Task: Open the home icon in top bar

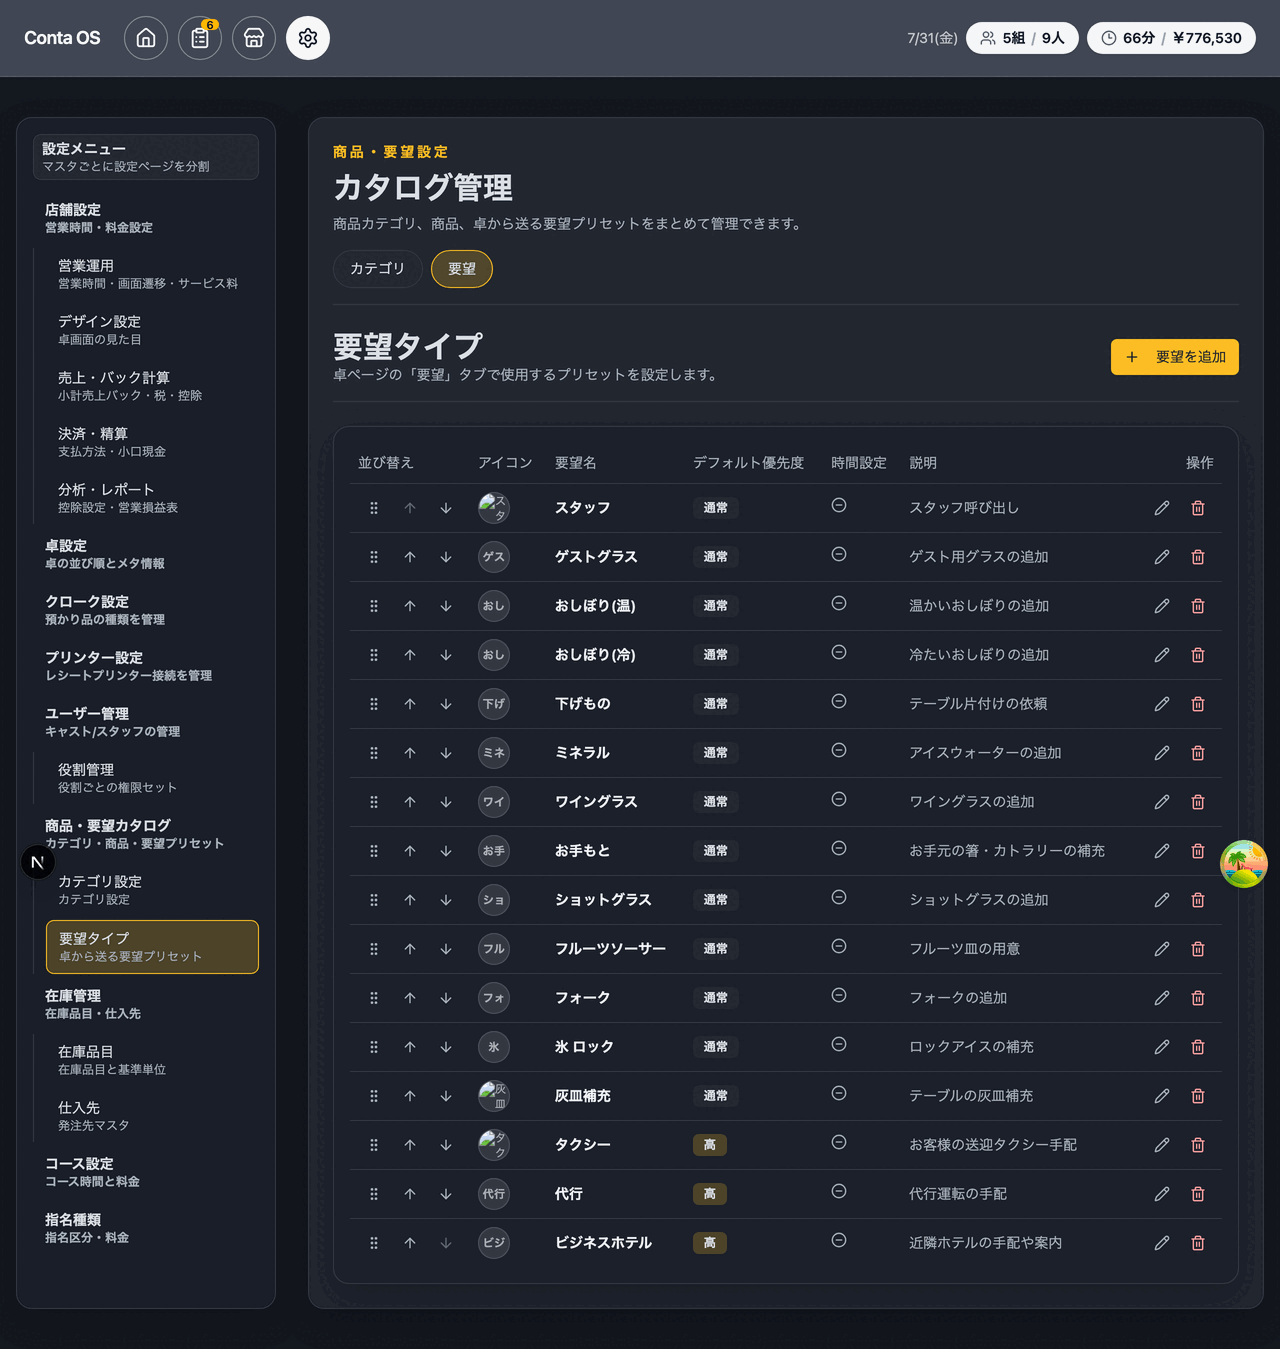Action: click(146, 38)
